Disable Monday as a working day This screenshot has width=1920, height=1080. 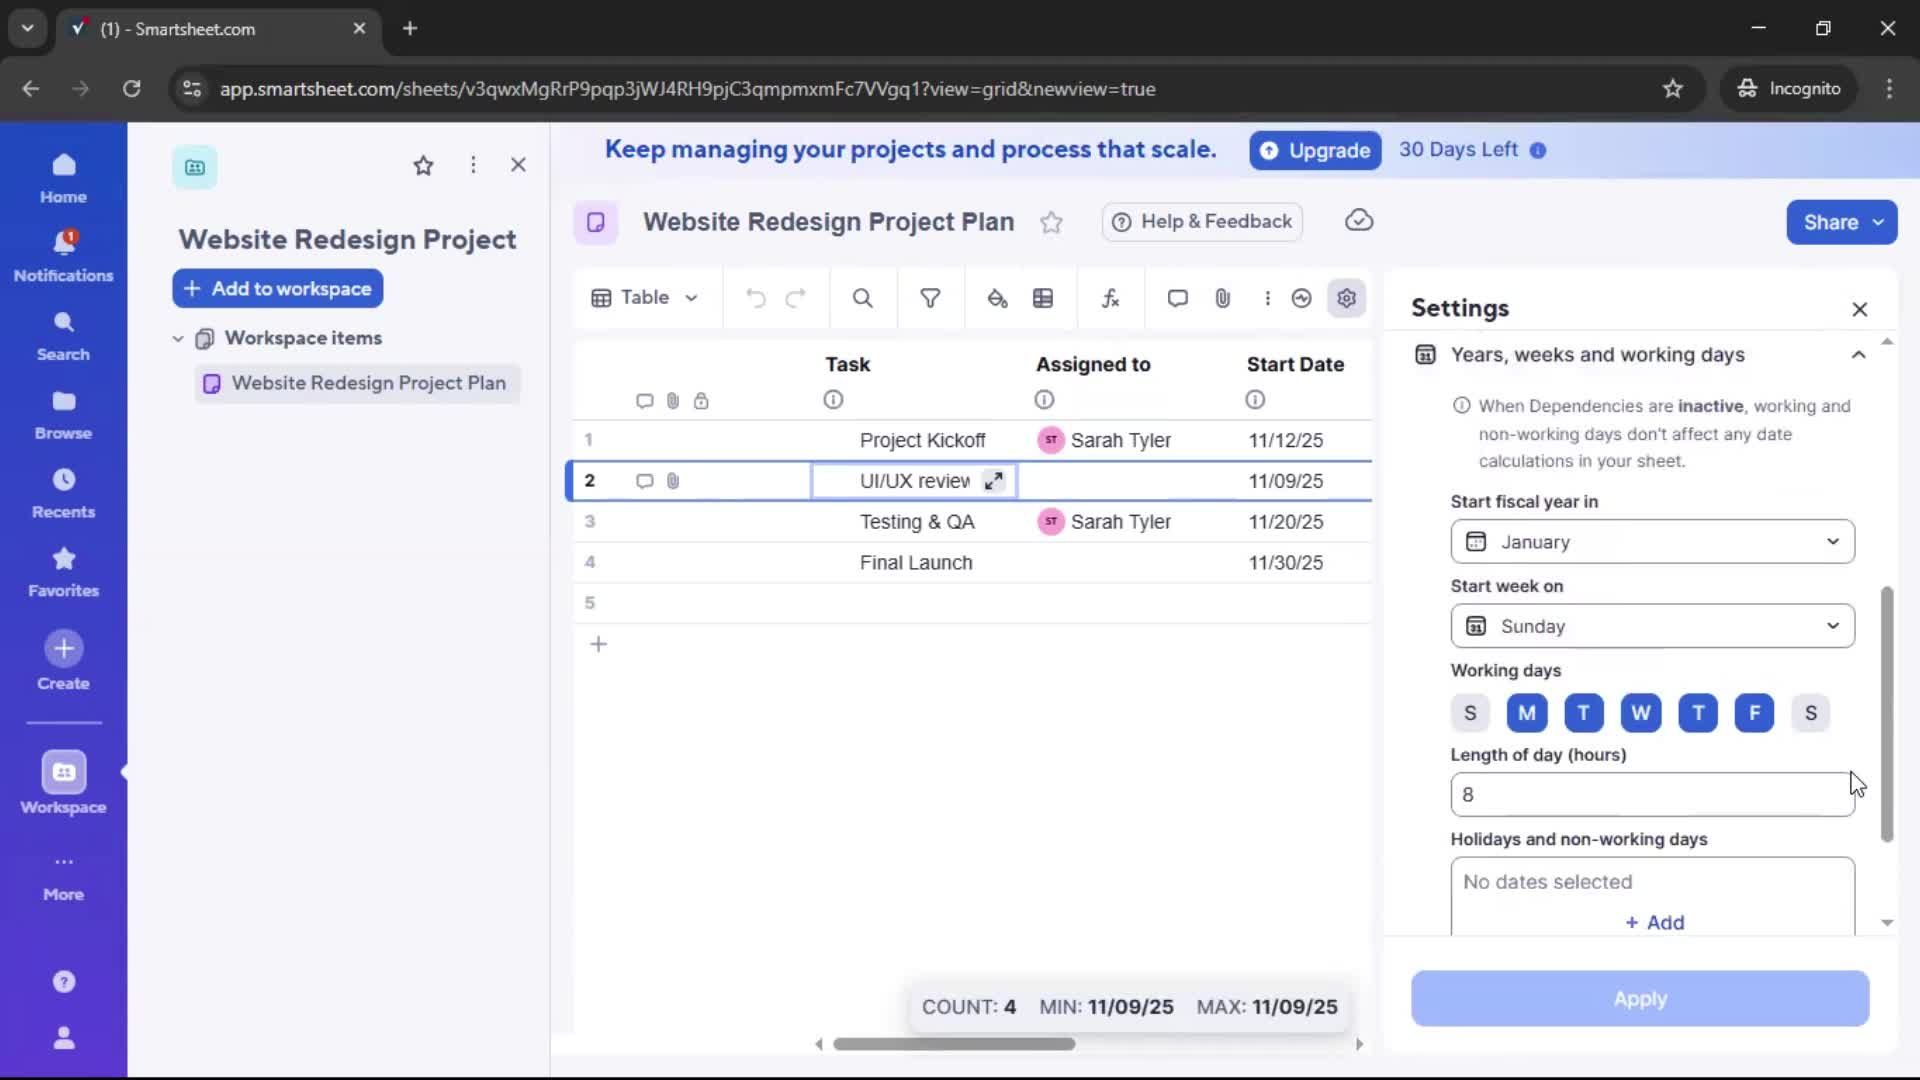tap(1526, 713)
